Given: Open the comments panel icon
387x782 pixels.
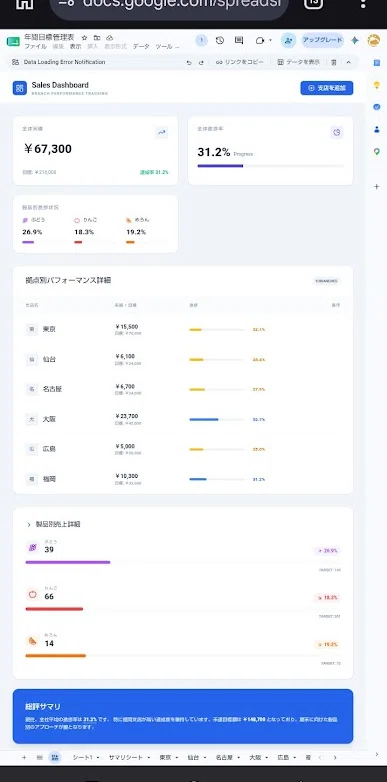Looking at the screenshot, I should 239,40.
